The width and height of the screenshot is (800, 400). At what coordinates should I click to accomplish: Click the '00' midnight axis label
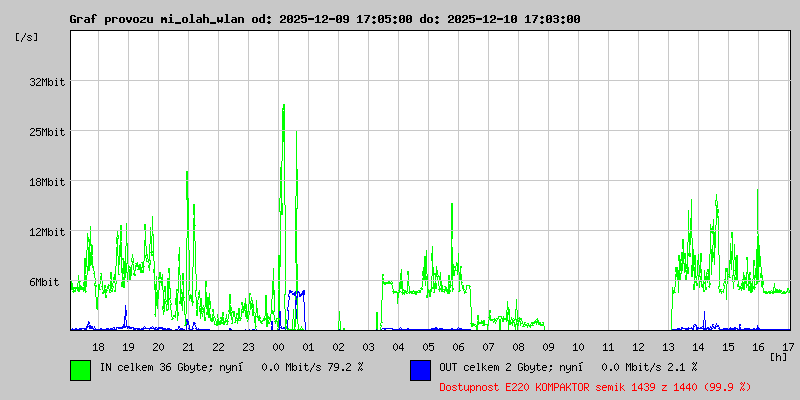click(x=279, y=347)
